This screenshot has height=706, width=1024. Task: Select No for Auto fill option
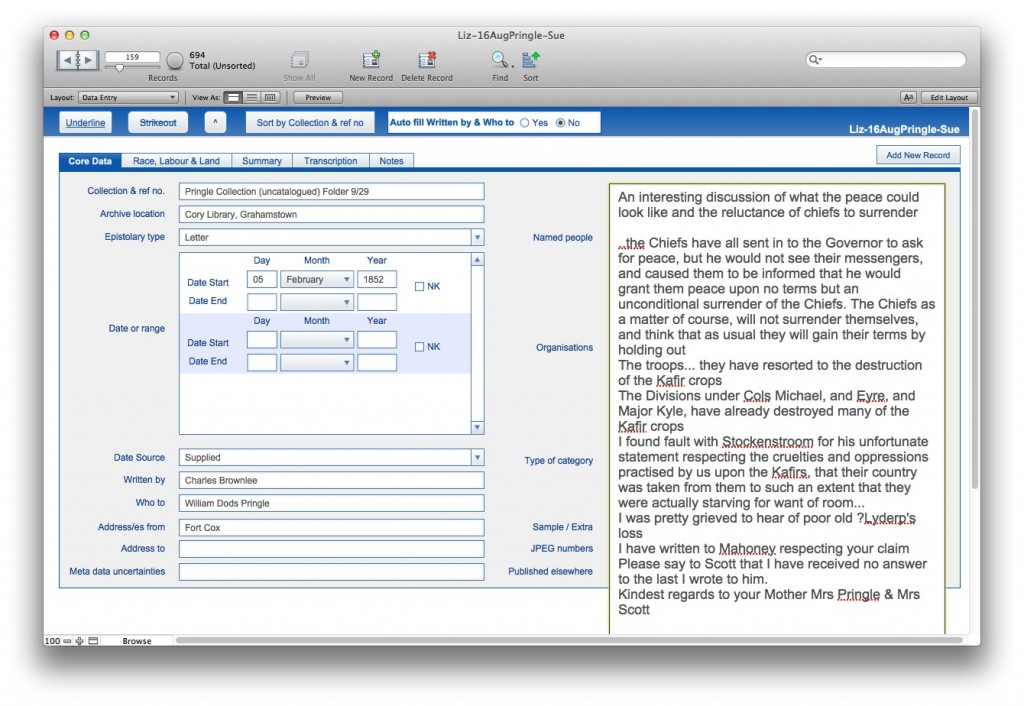pos(560,123)
